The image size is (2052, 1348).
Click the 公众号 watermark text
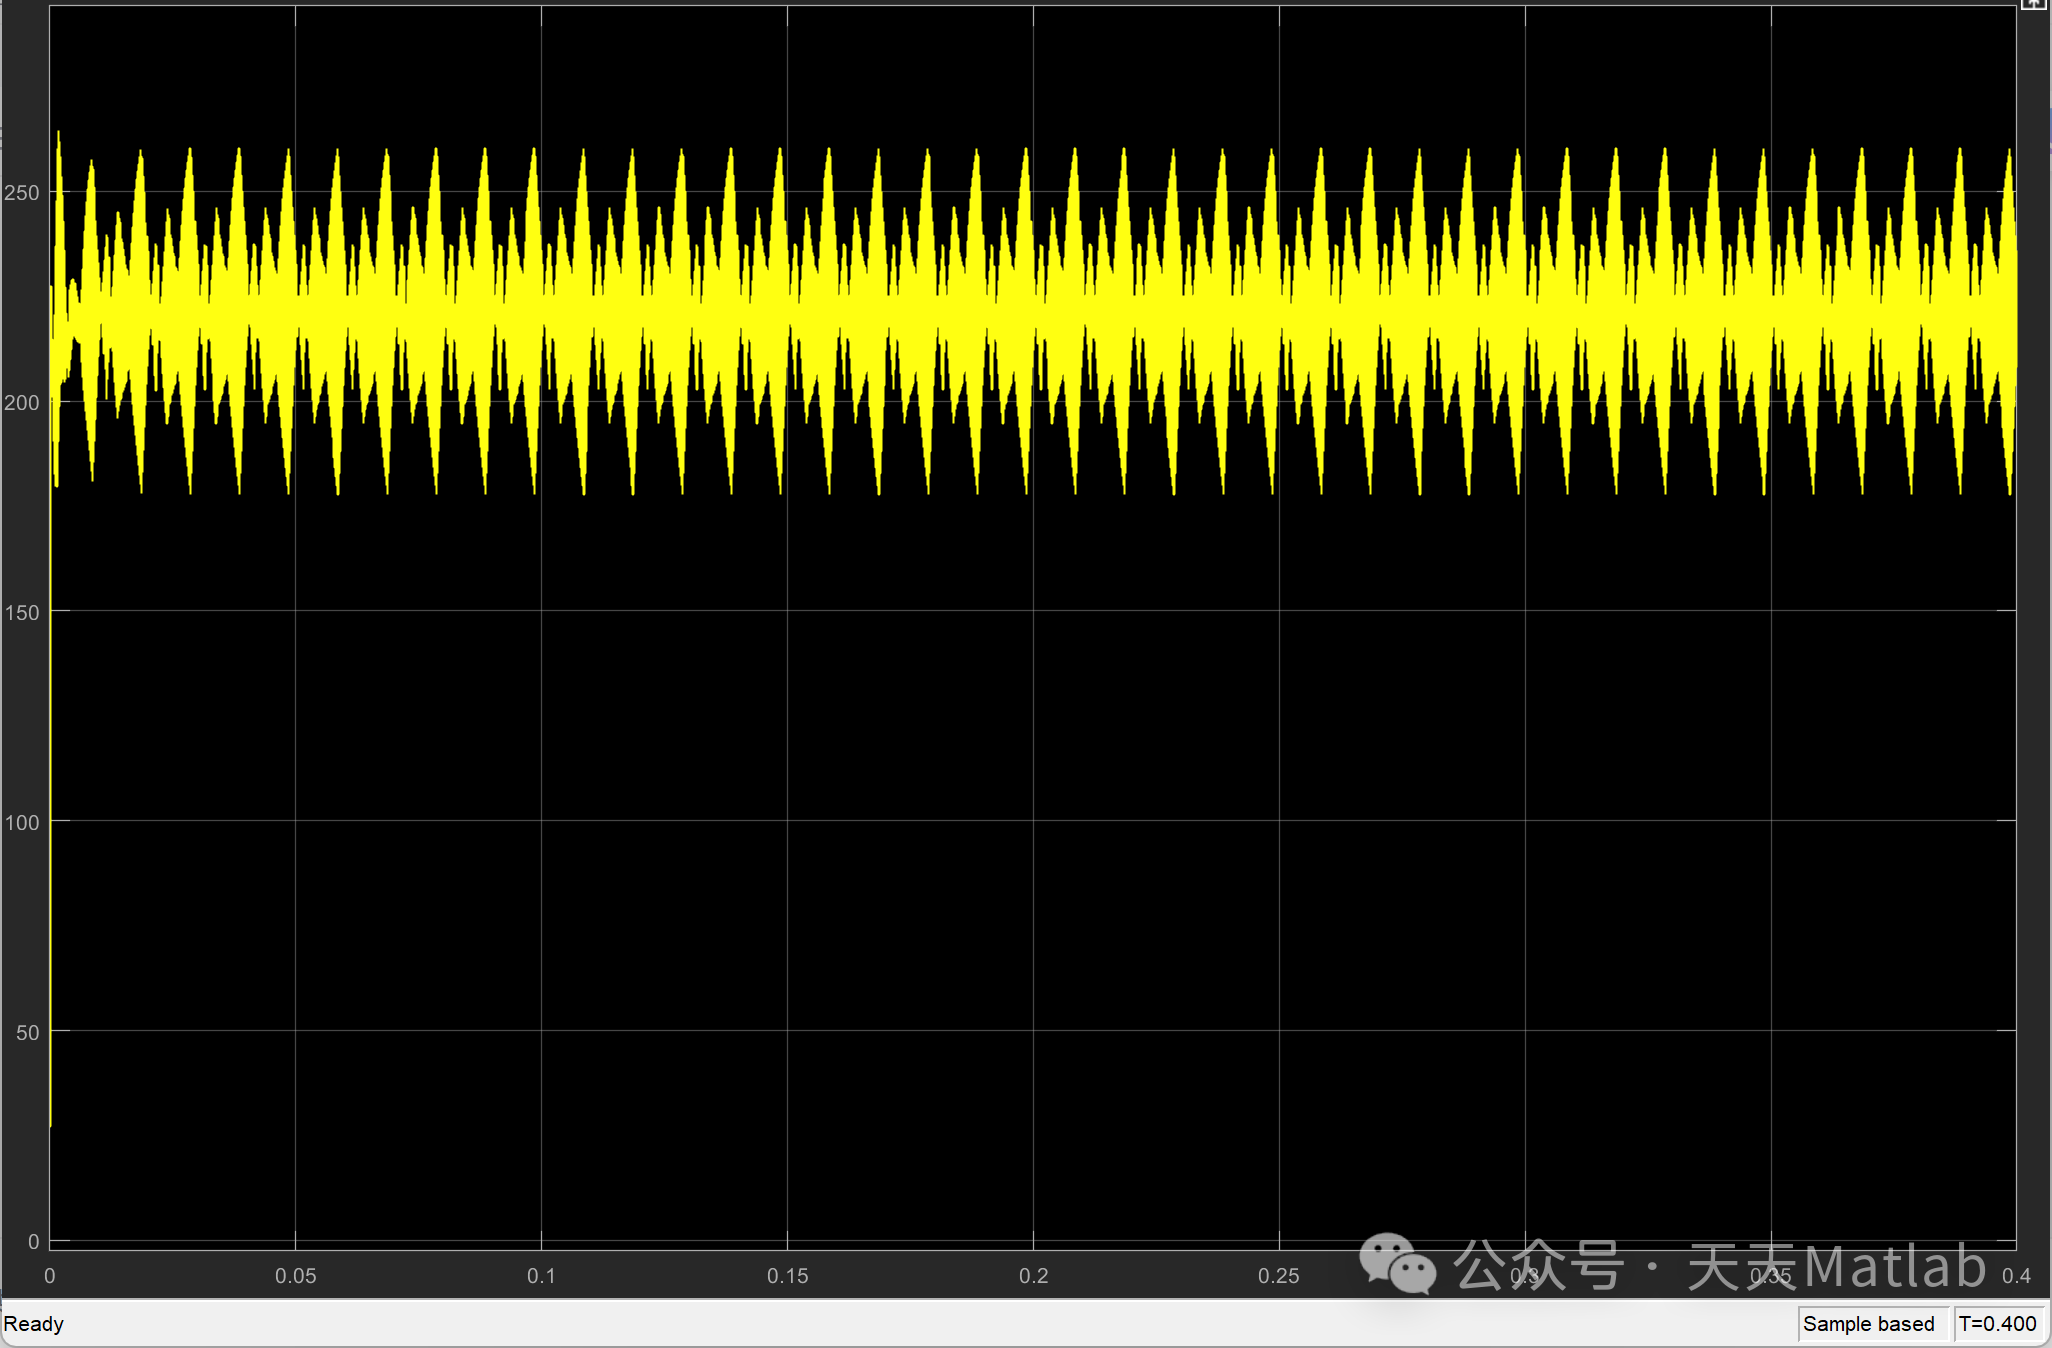click(x=1538, y=1266)
